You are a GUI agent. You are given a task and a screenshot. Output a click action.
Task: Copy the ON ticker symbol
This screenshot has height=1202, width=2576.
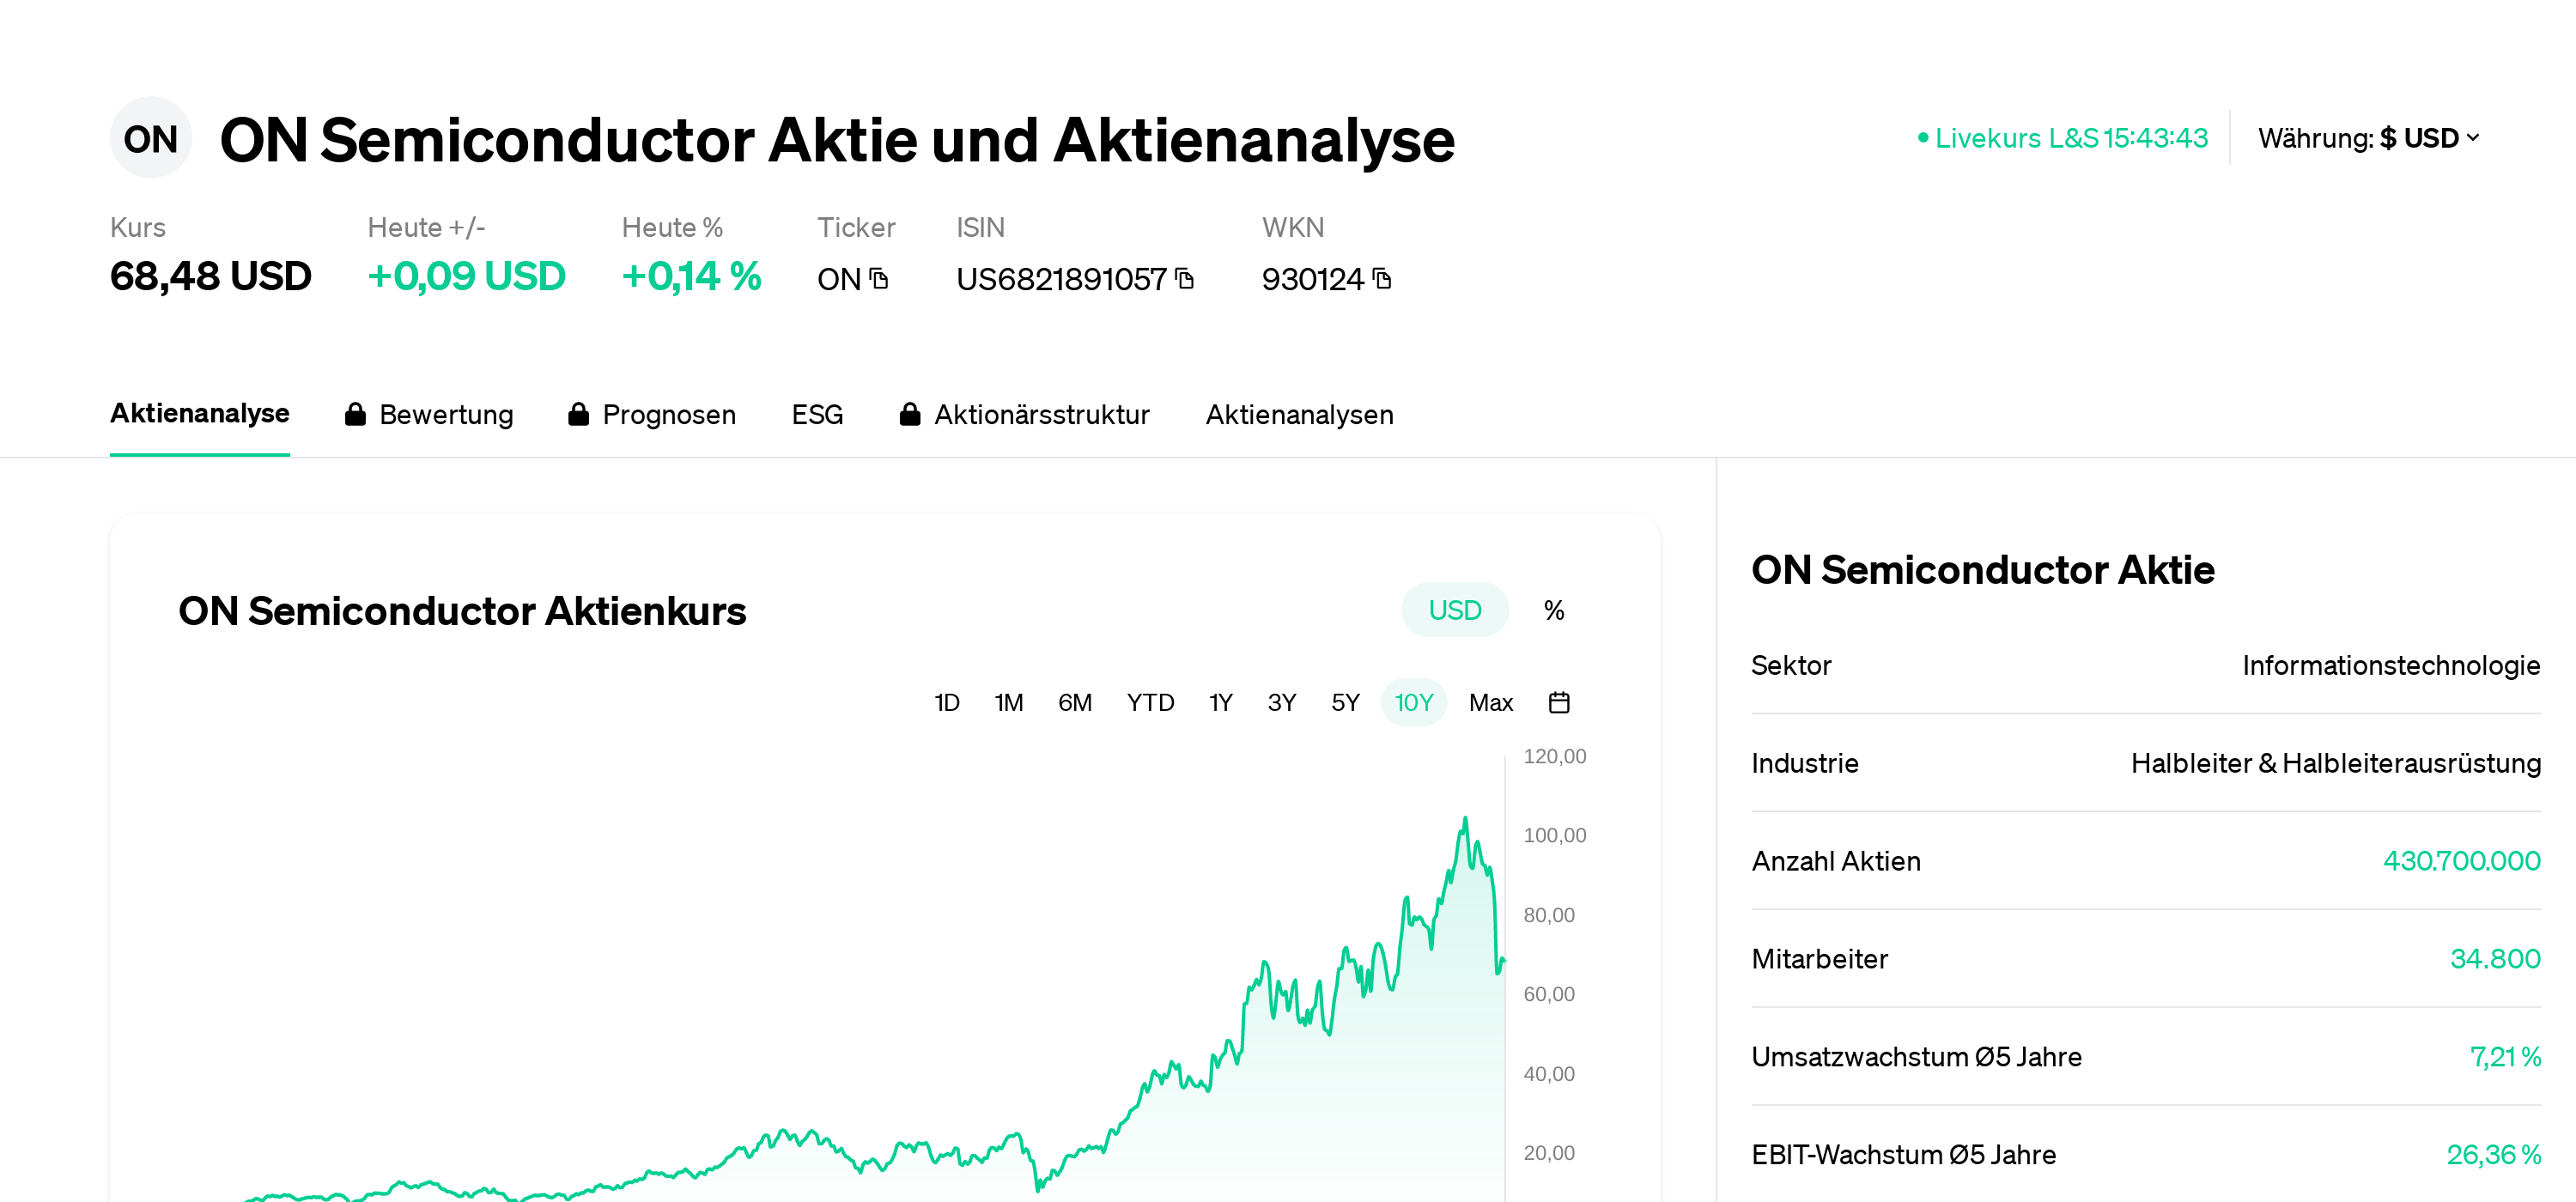(879, 279)
